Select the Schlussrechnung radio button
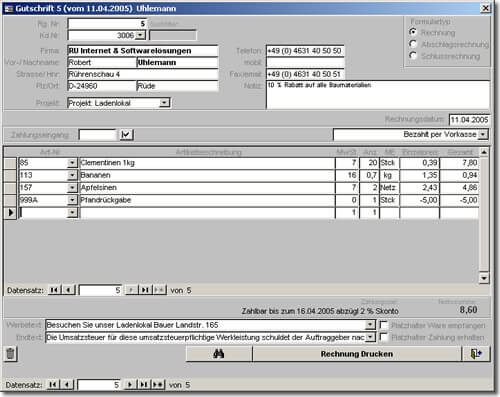Image resolution: width=500 pixels, height=397 pixels. click(413, 55)
